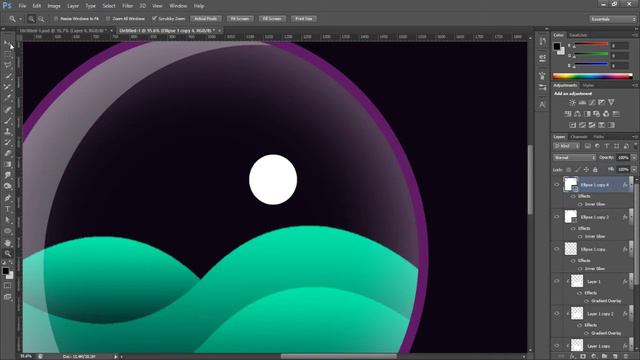
Task: Hide the Layer 1 copy 2 layer
Action: [557, 313]
